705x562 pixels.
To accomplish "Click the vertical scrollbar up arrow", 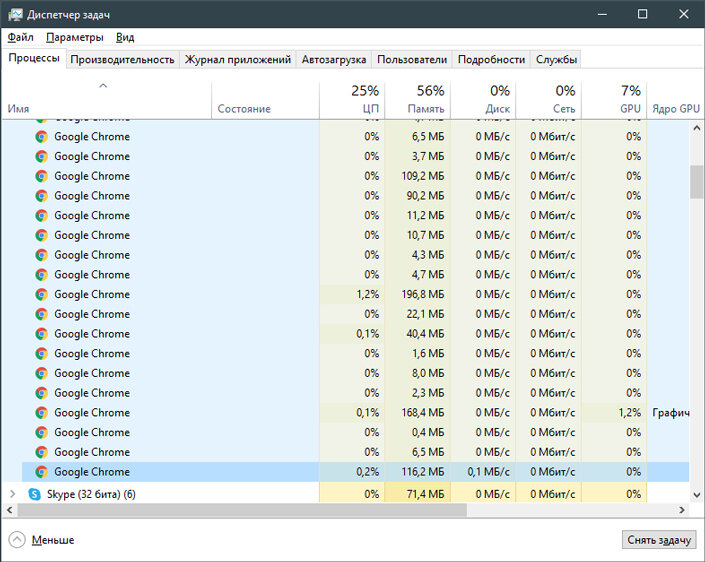I will (x=697, y=128).
